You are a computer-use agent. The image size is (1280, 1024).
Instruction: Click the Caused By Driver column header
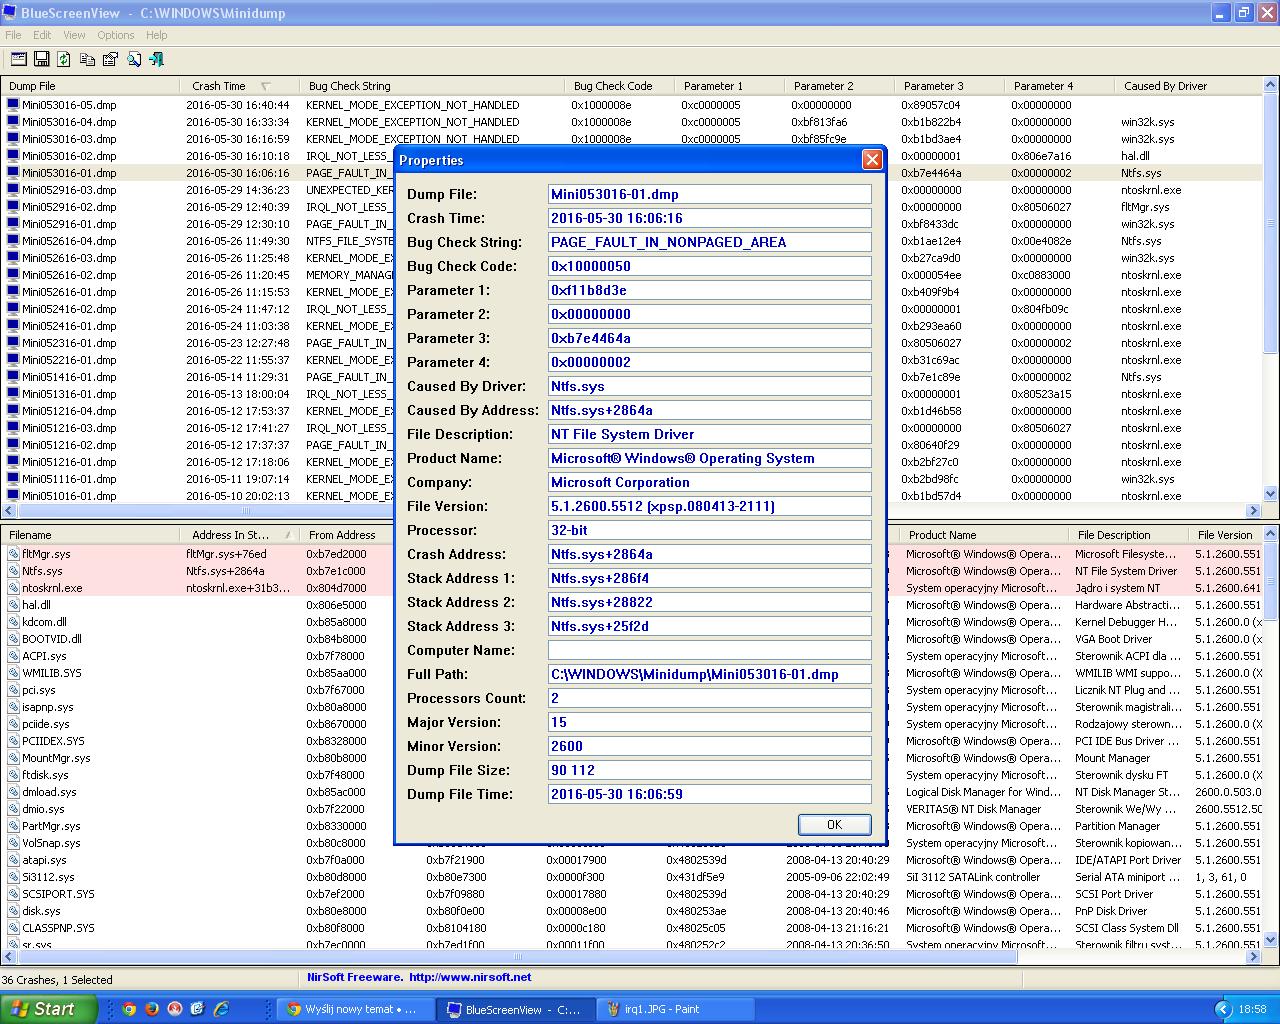[1165, 86]
